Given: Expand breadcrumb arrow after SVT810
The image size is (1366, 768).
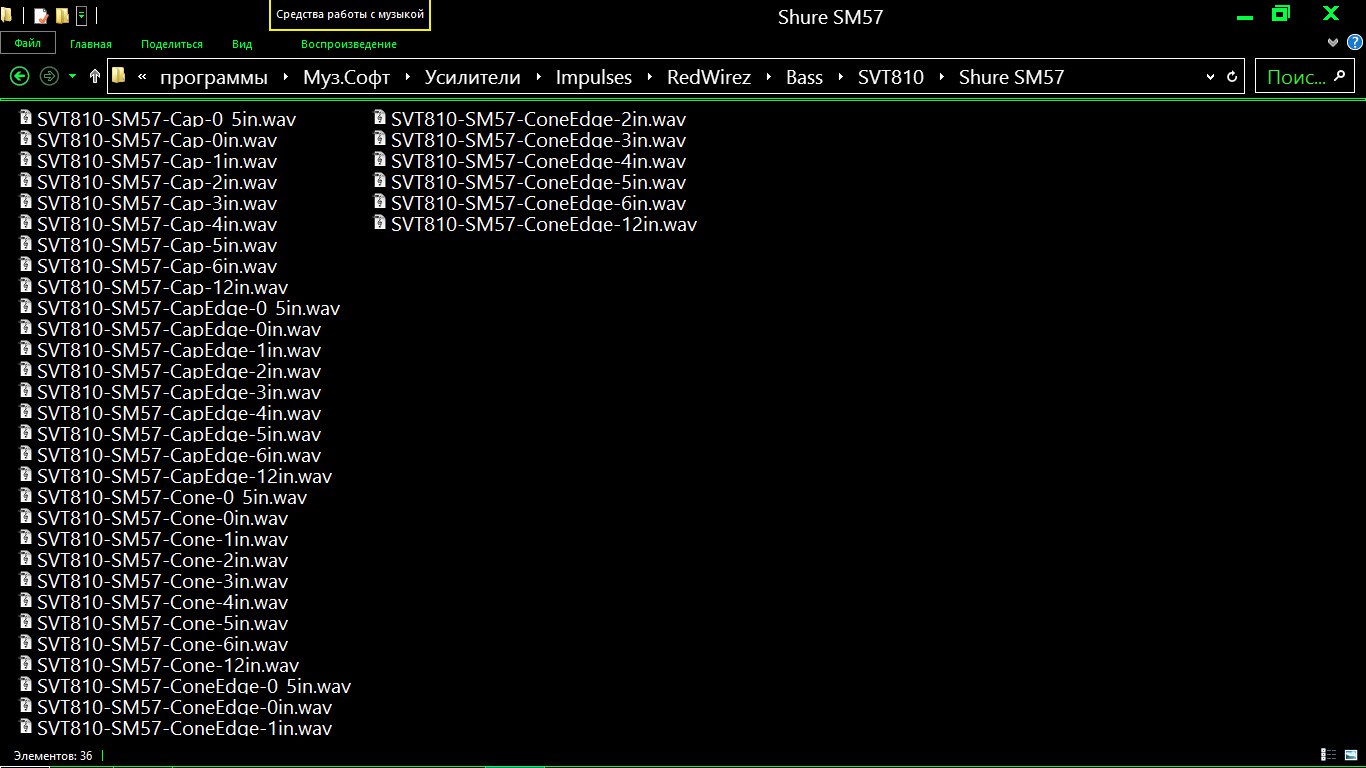Looking at the screenshot, I should coord(942,77).
